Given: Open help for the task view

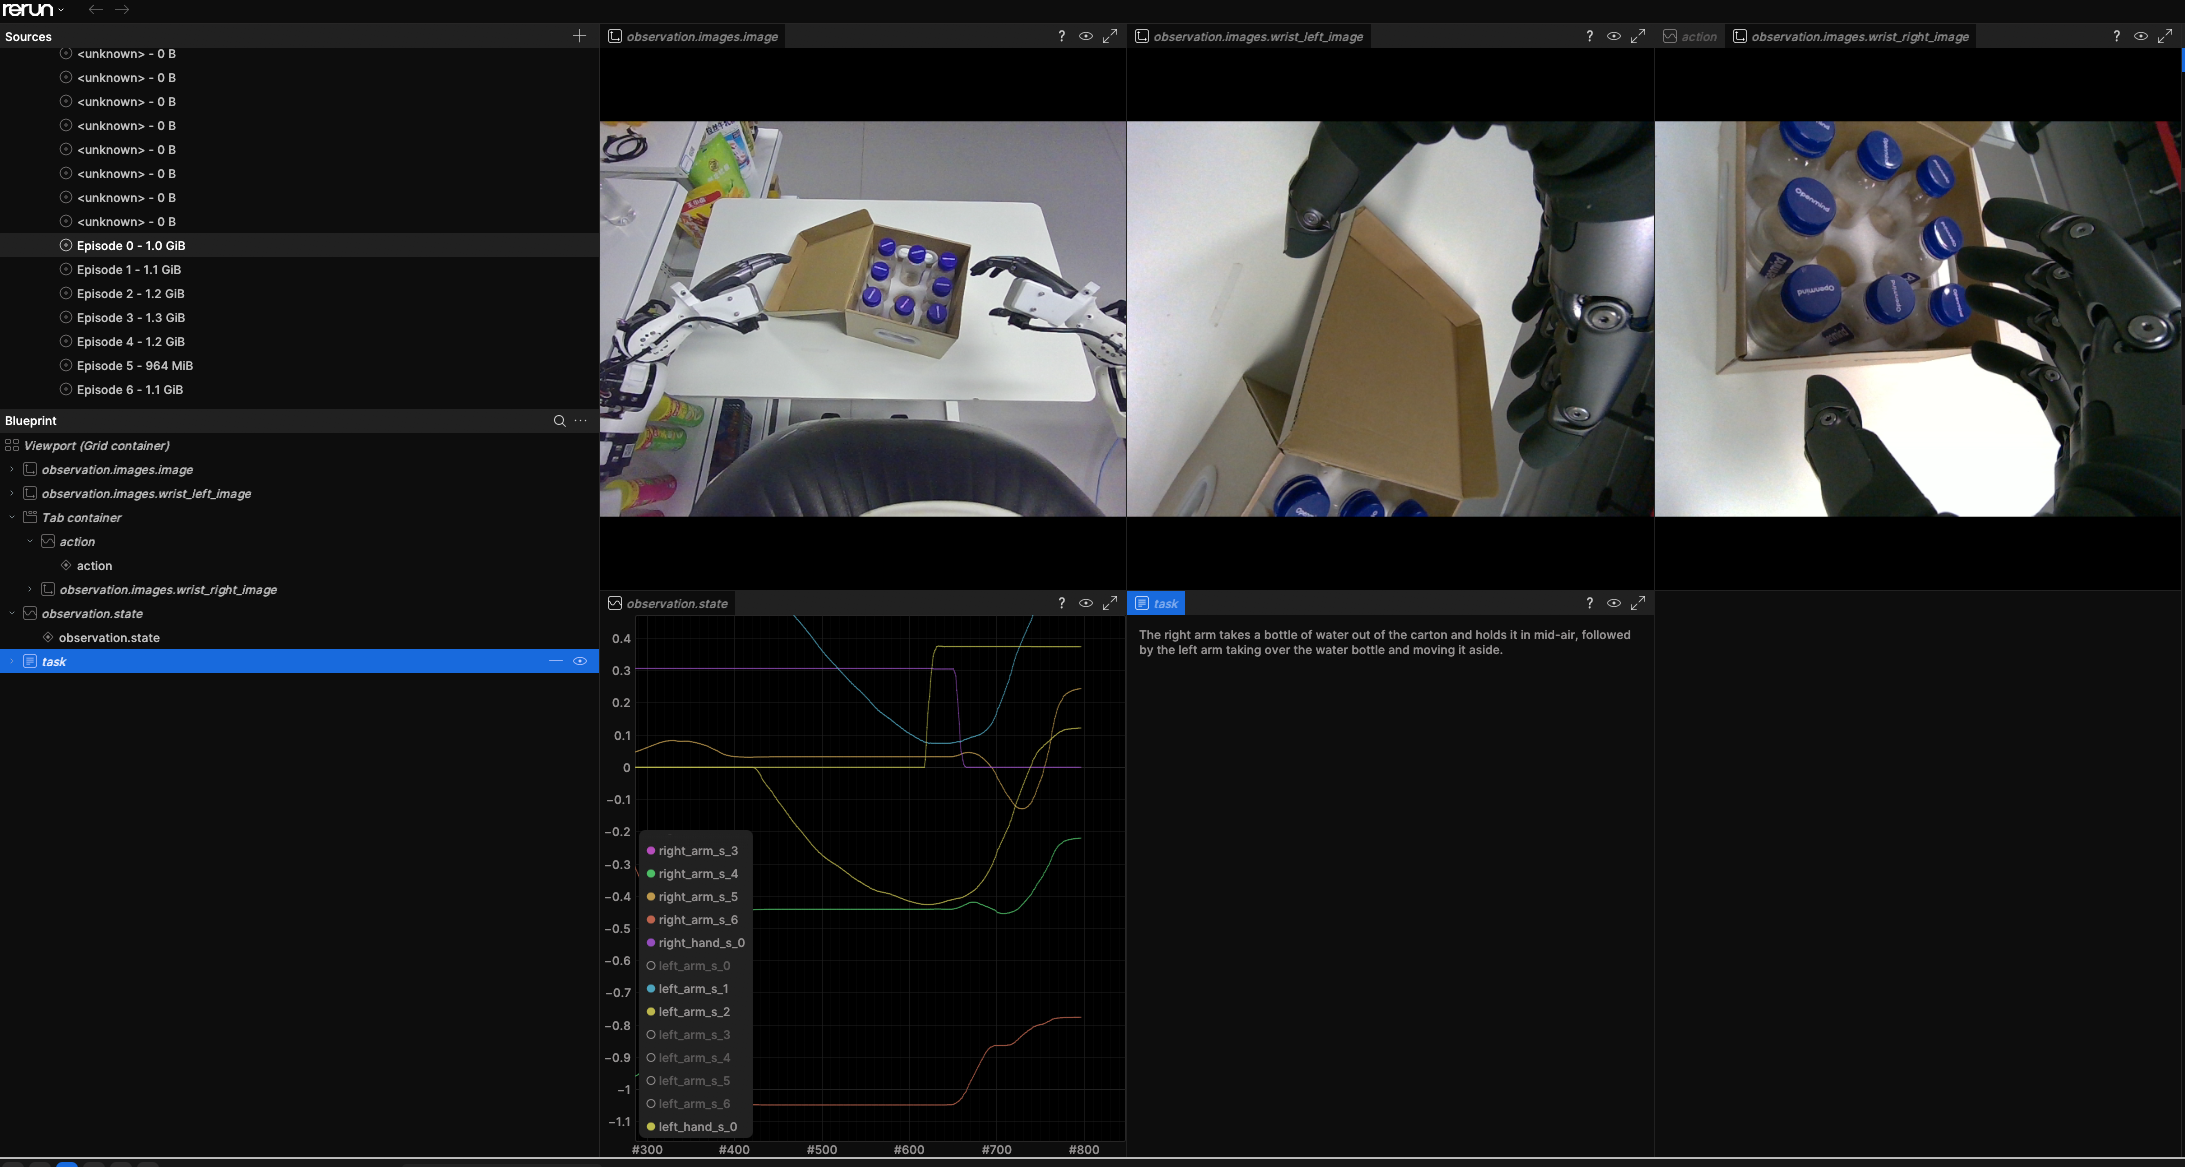Looking at the screenshot, I should click(1590, 603).
